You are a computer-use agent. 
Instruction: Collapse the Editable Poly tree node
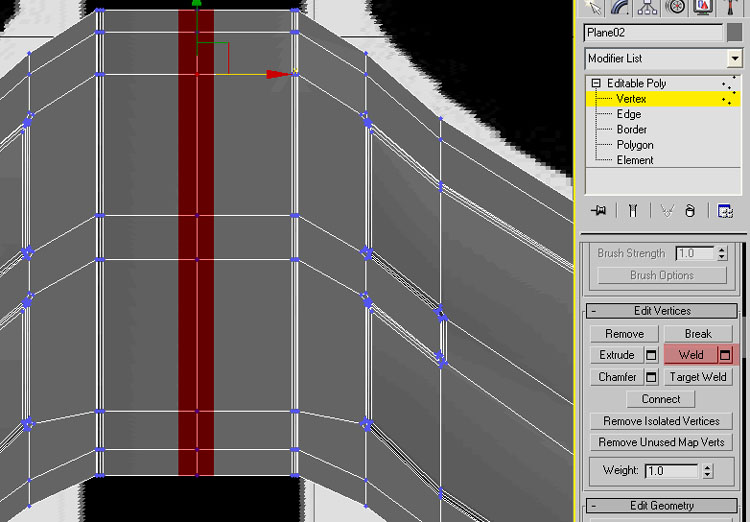pyautogui.click(x=596, y=83)
